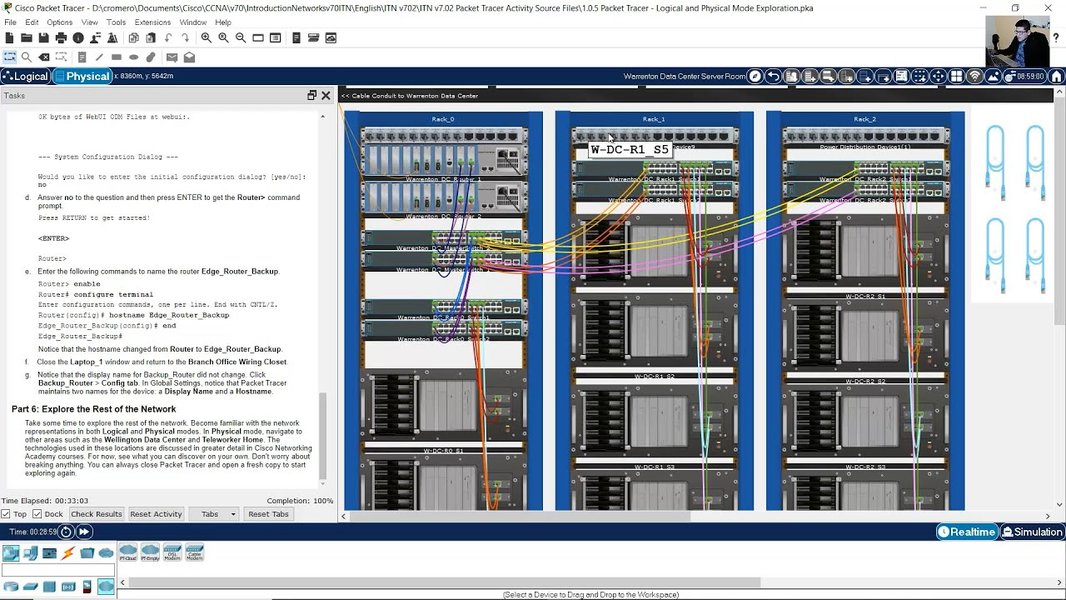
Task: Select Routers subcategory icon
Action: [x=10, y=586]
